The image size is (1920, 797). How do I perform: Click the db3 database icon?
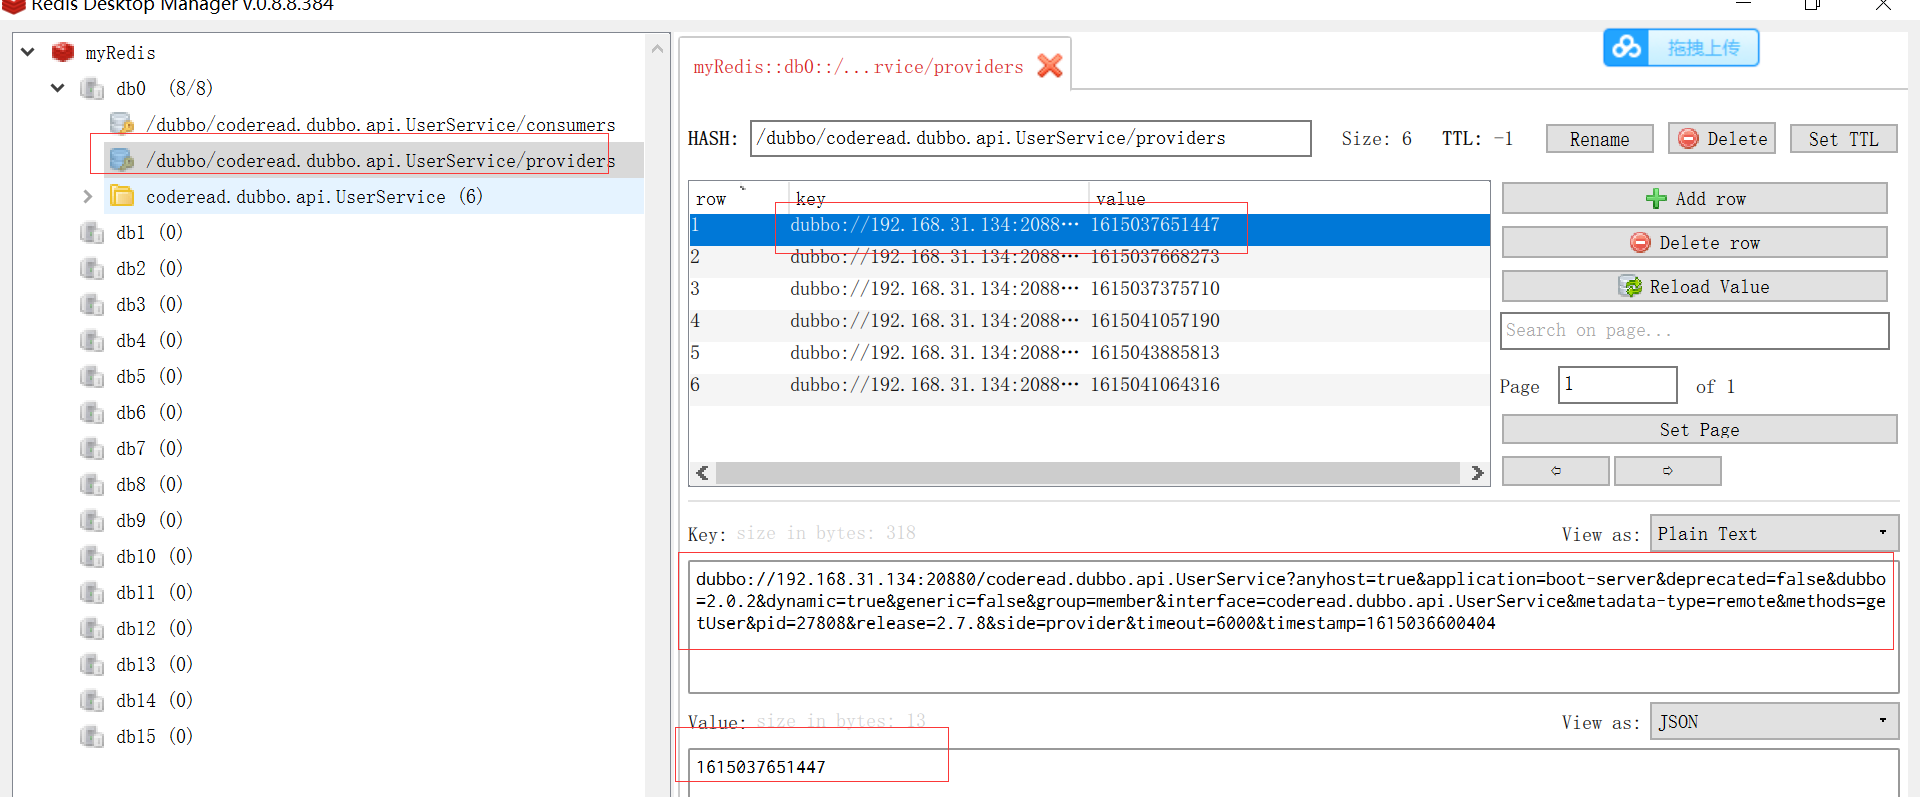click(x=92, y=304)
